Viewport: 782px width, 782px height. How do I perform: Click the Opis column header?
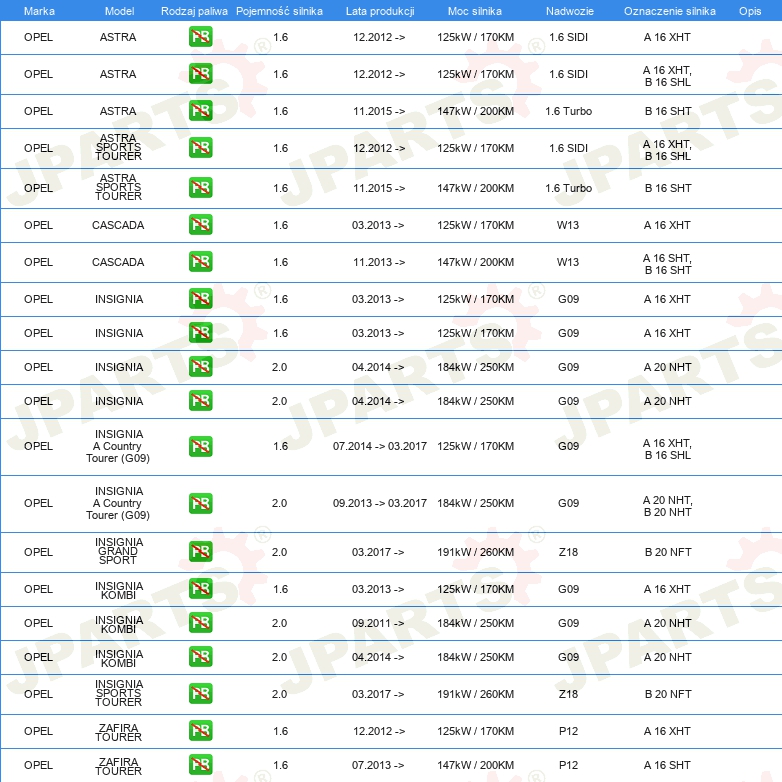749,11
